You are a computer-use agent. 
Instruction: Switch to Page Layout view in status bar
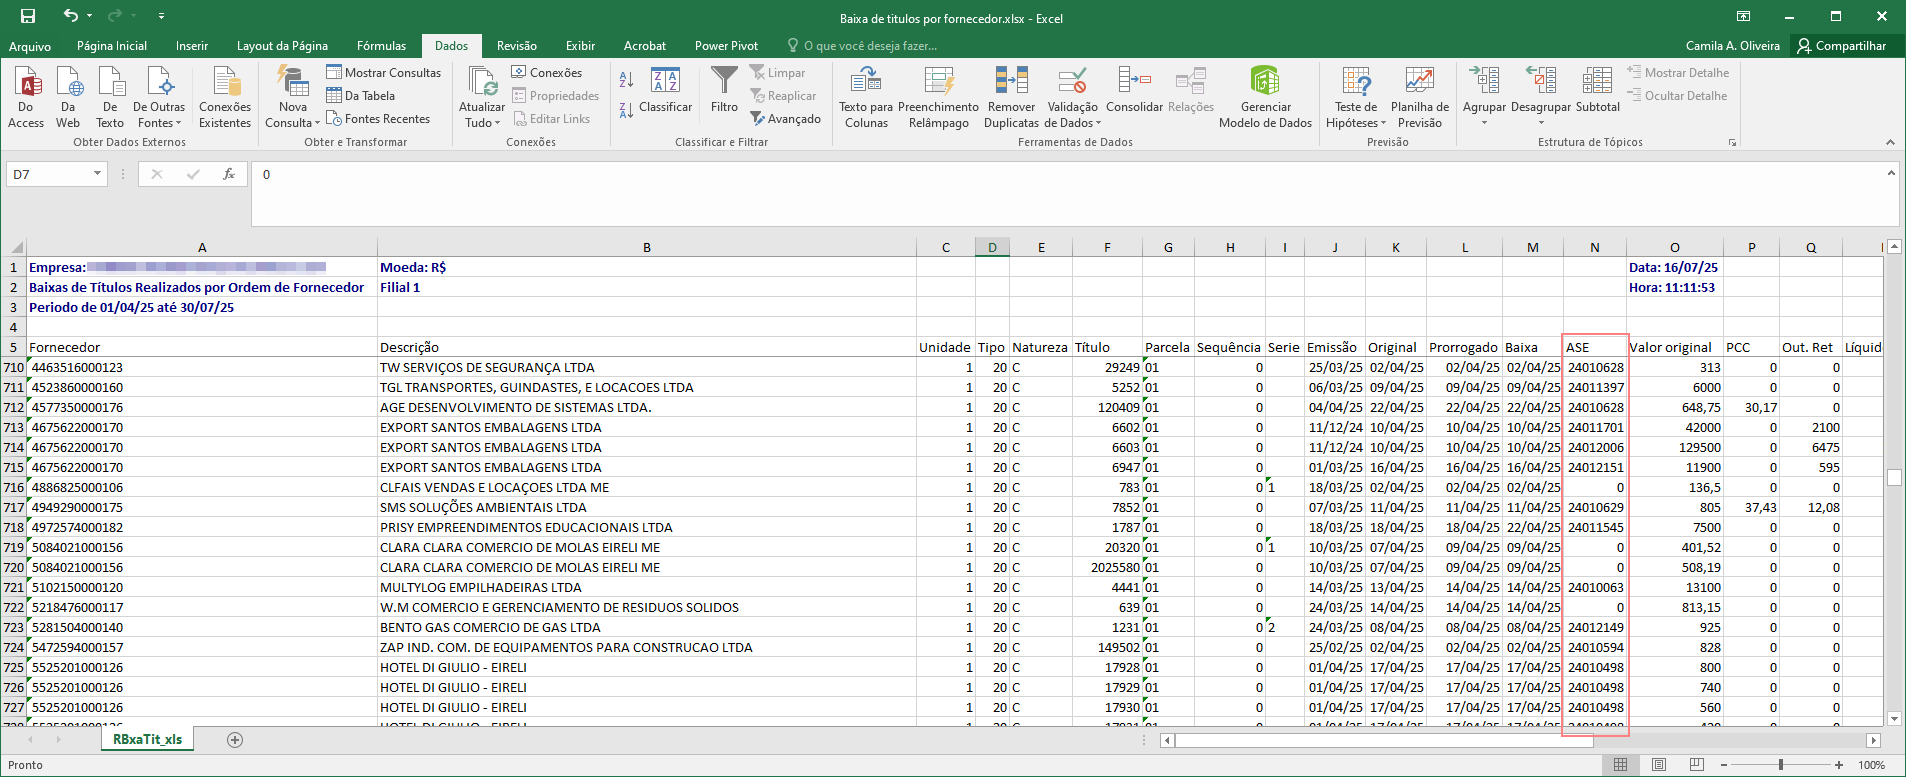pos(1659,765)
